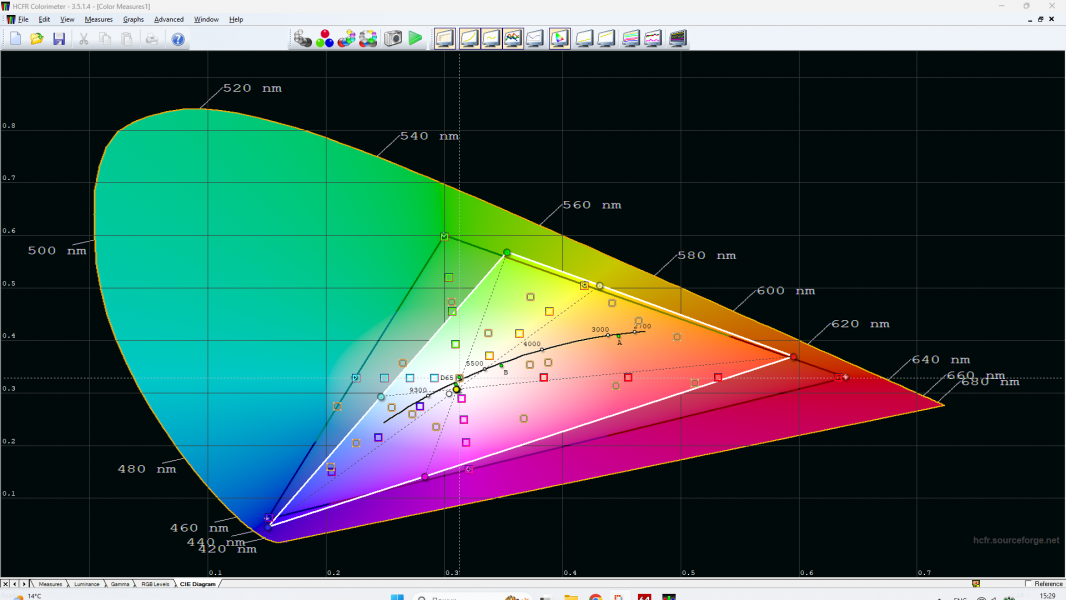Viewport: 1066px width, 600px height.
Task: Open the color temperature graph monitor icon
Action: coord(535,39)
